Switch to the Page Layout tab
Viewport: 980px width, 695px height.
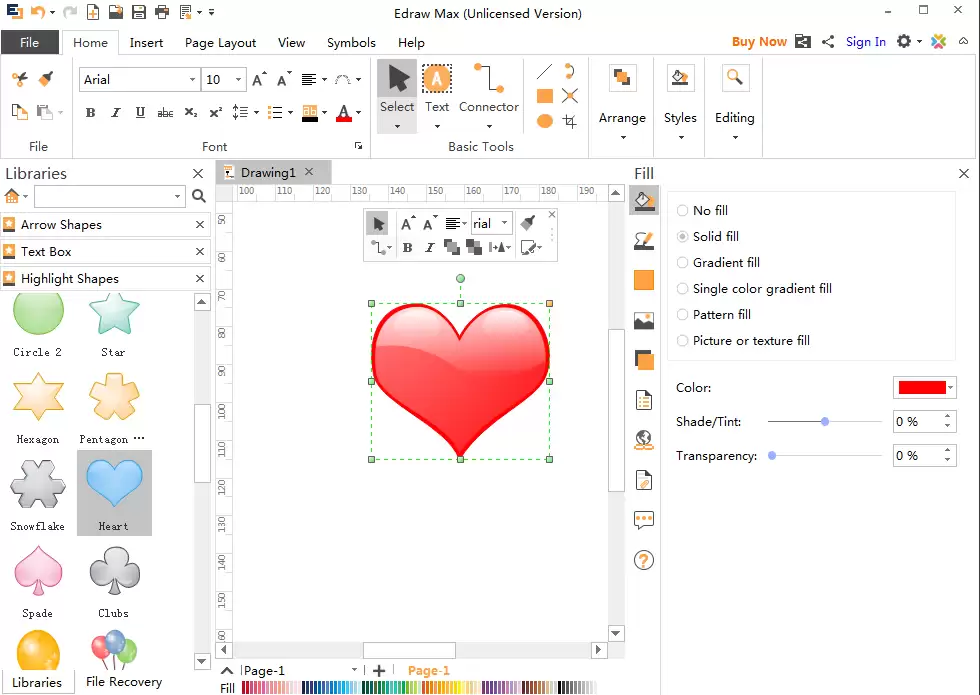point(220,42)
